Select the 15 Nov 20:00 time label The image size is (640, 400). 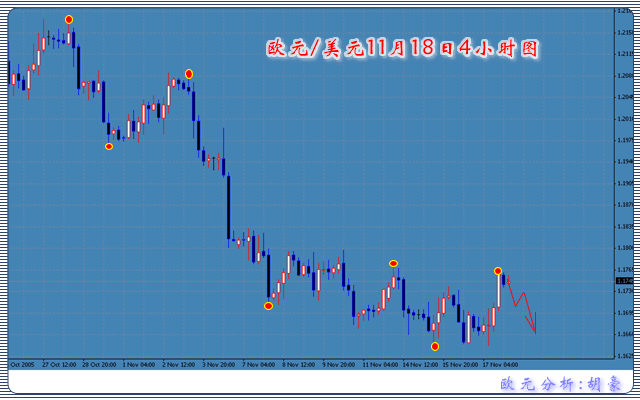tap(460, 364)
